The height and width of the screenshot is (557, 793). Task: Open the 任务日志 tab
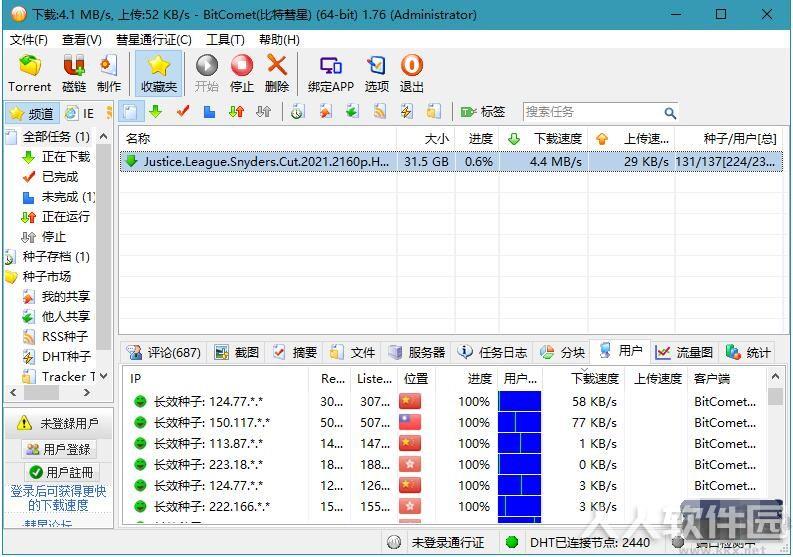click(493, 352)
